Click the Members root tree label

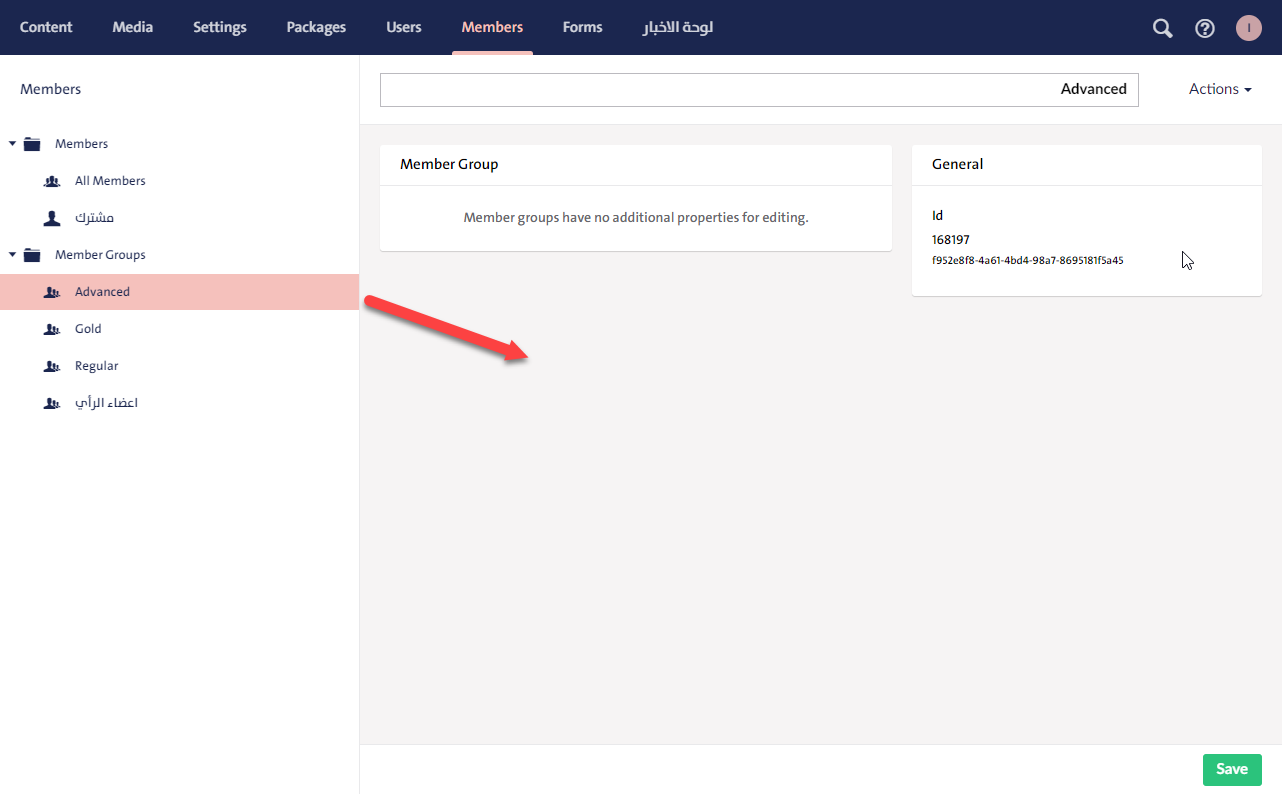coord(81,144)
